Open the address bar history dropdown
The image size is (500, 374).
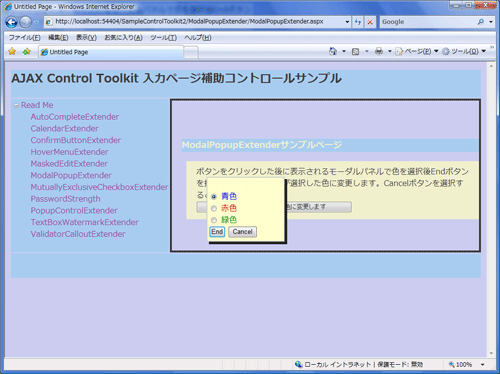pyautogui.click(x=347, y=22)
